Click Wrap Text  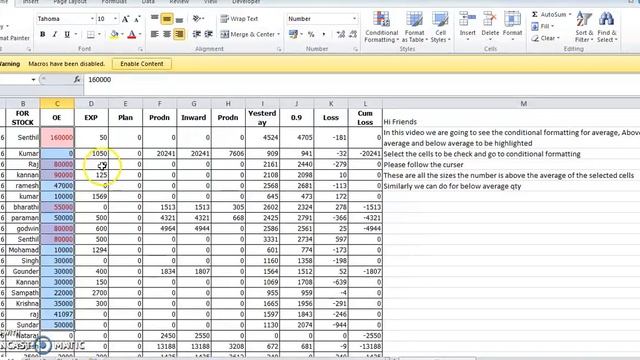[239, 19]
